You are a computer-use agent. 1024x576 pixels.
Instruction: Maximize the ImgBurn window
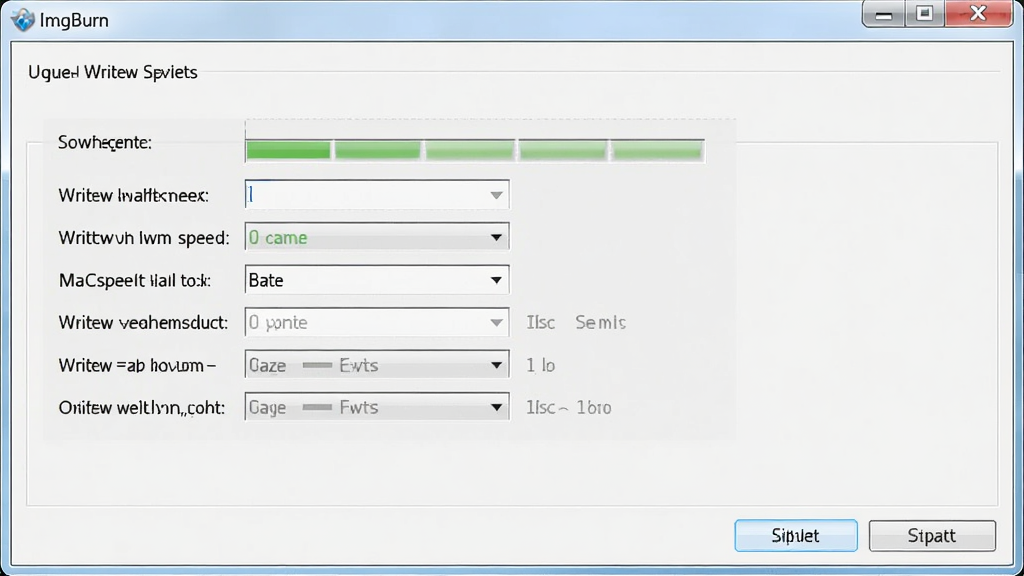[924, 14]
